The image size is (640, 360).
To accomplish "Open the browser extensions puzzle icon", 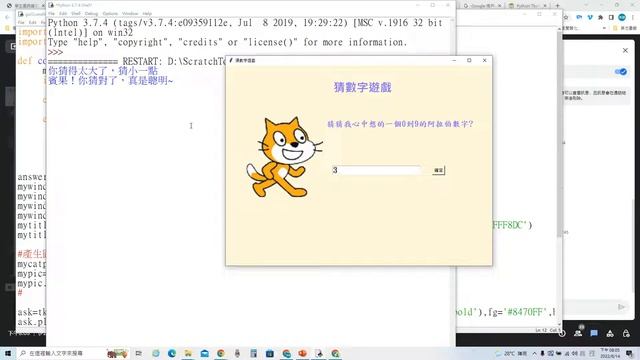I will (x=600, y=17).
